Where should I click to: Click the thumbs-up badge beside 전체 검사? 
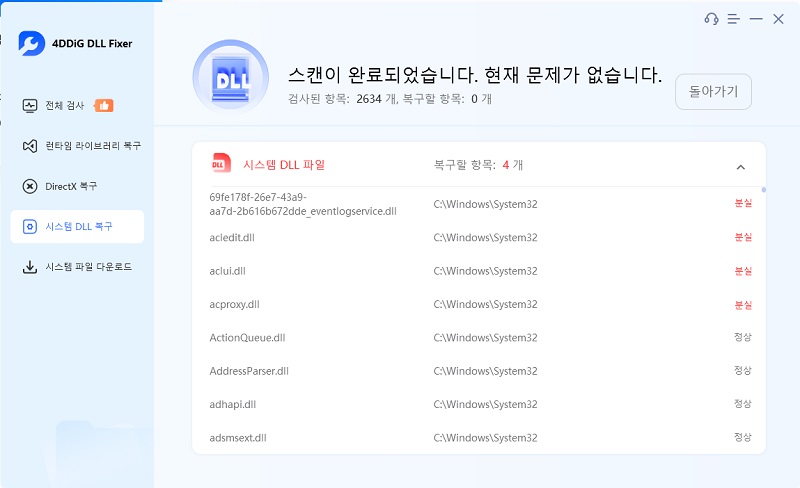click(104, 105)
